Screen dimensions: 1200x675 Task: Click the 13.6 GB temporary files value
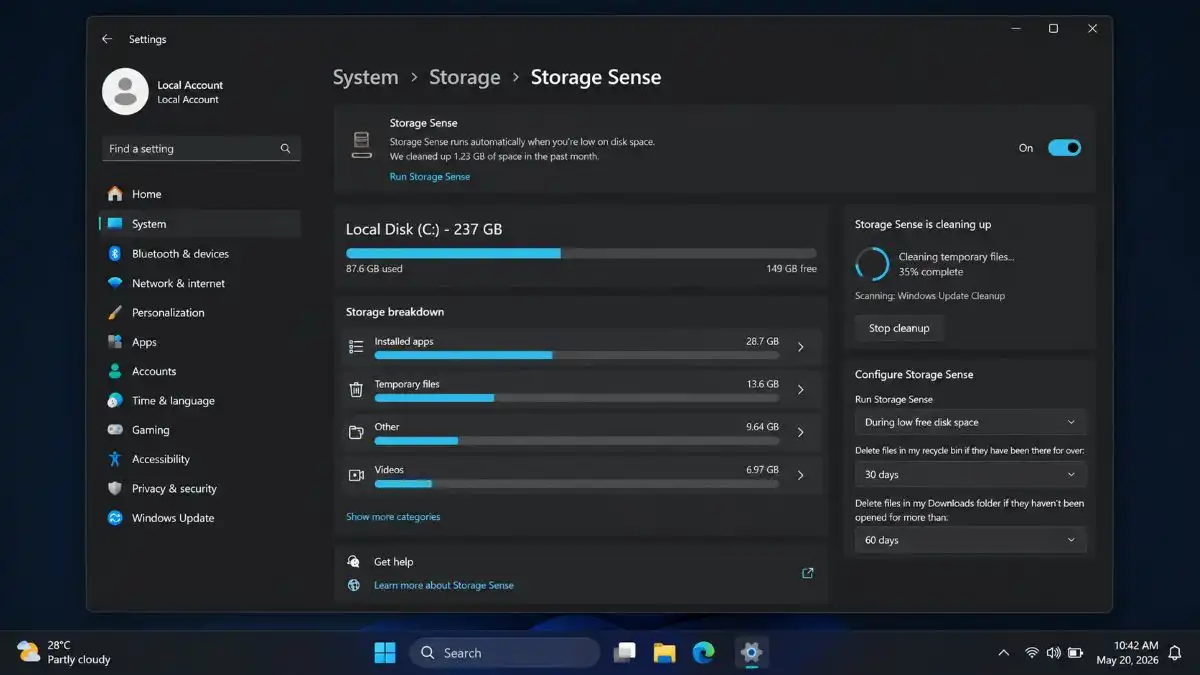tap(762, 384)
